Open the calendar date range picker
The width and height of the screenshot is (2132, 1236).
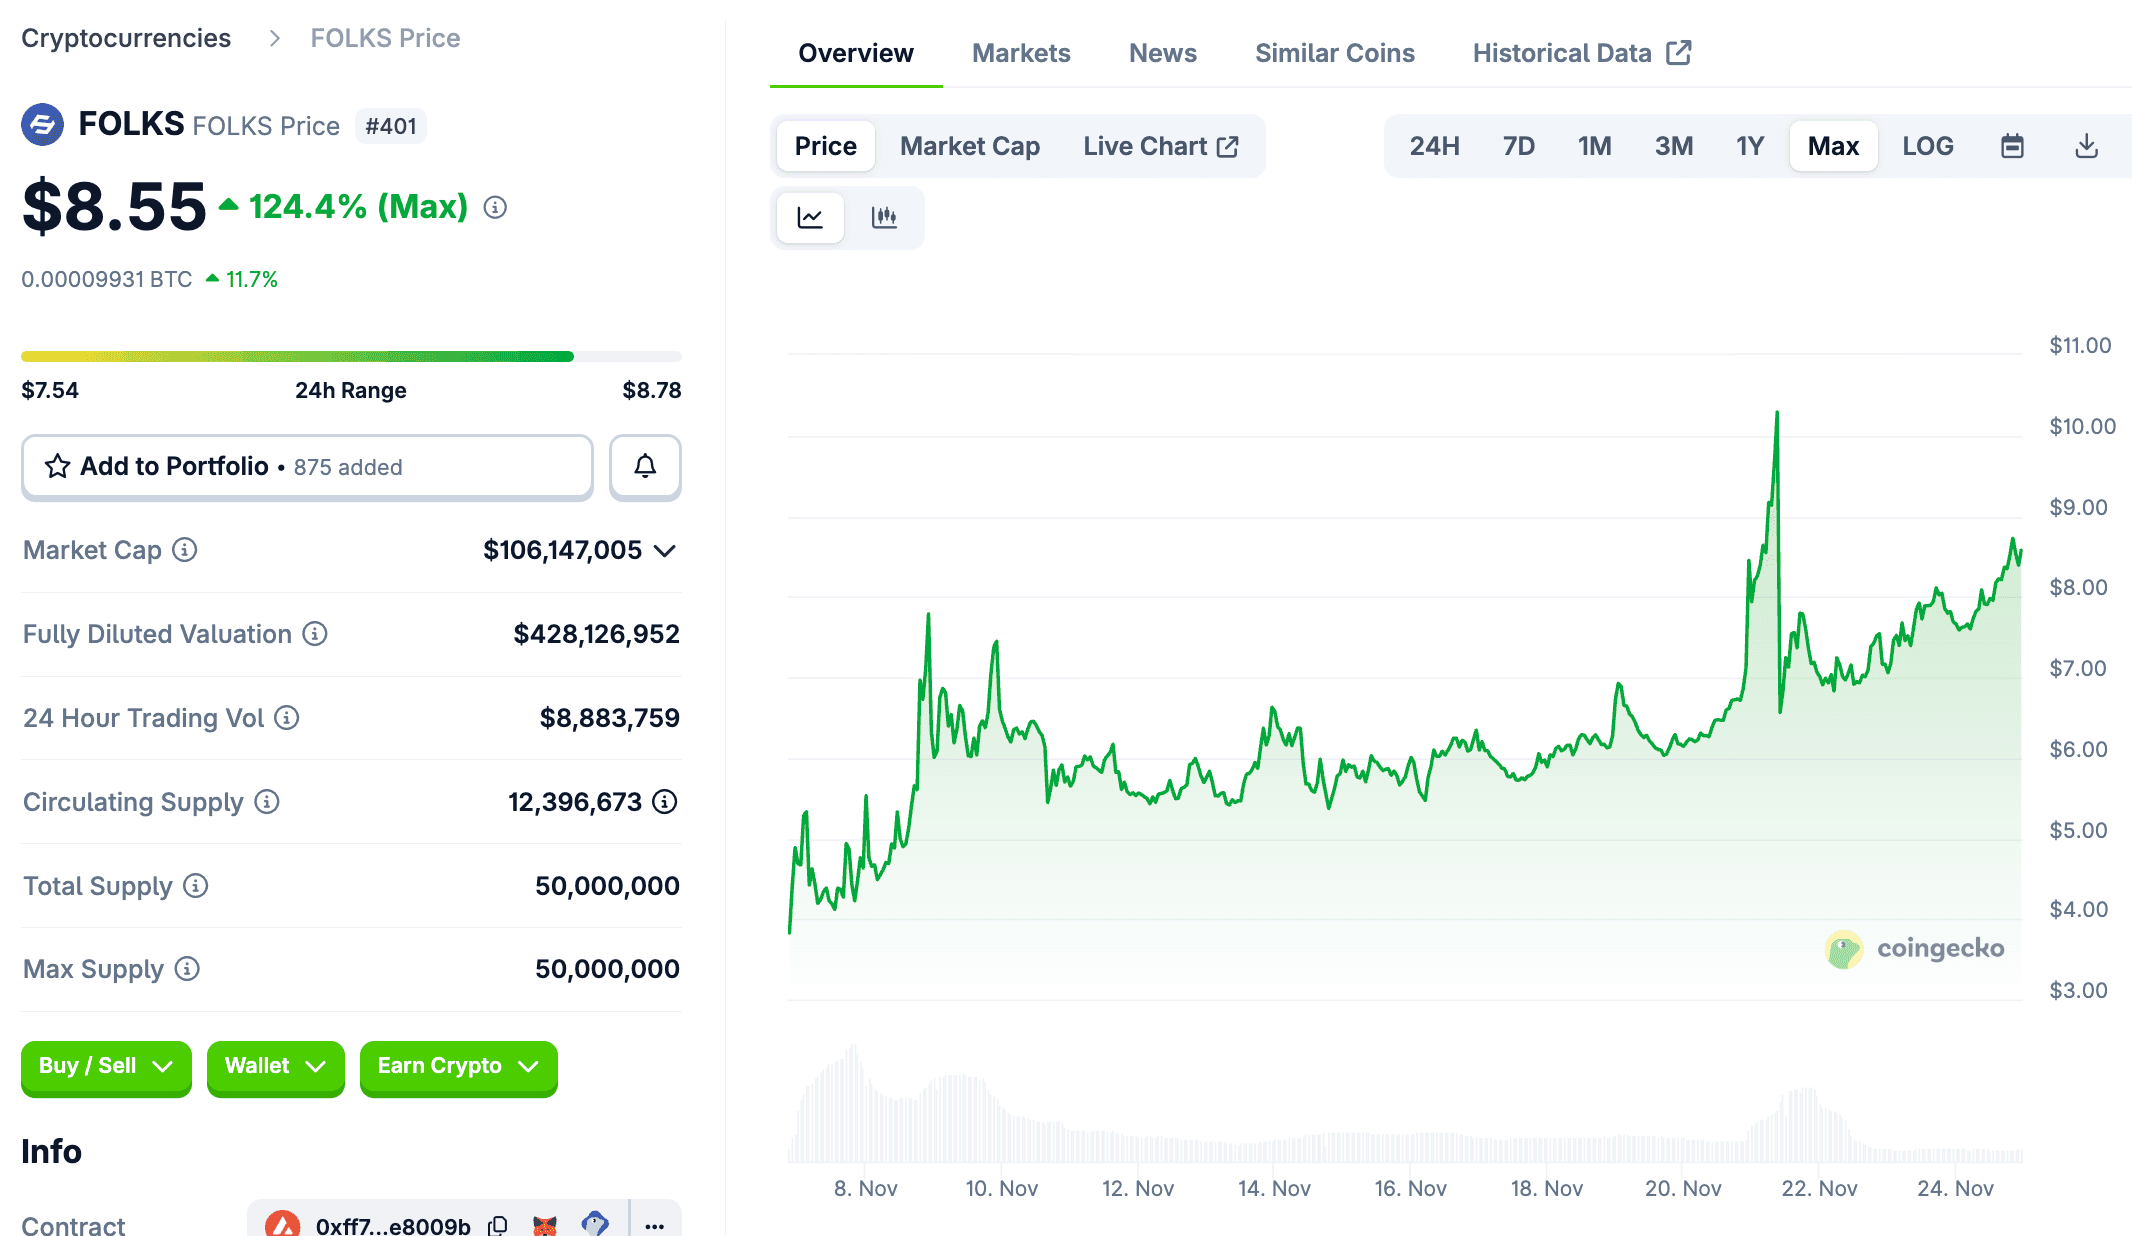coord(2012,146)
